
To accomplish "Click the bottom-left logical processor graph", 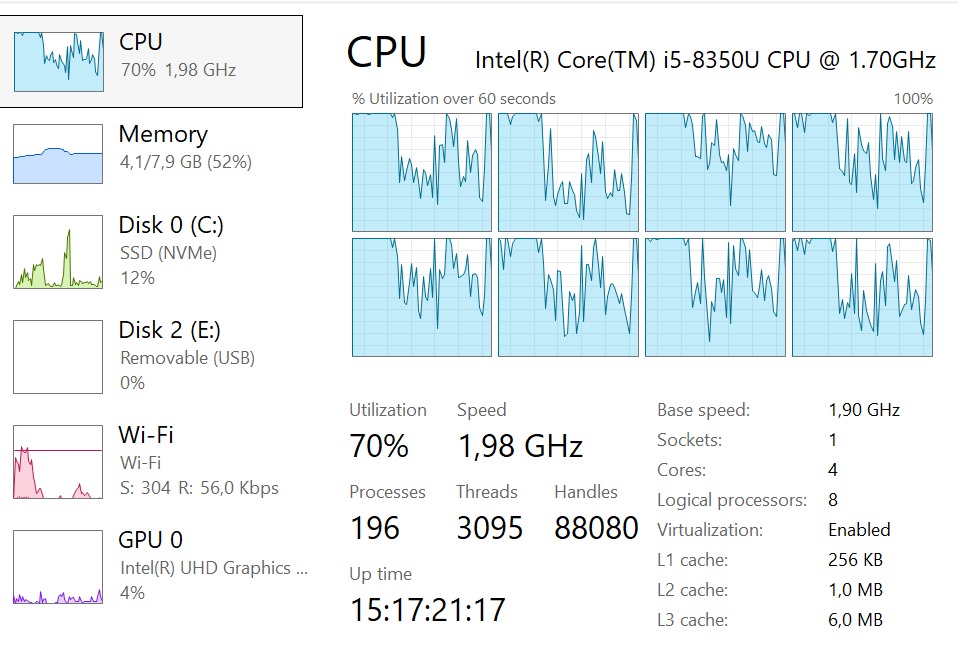I will pos(421,297).
